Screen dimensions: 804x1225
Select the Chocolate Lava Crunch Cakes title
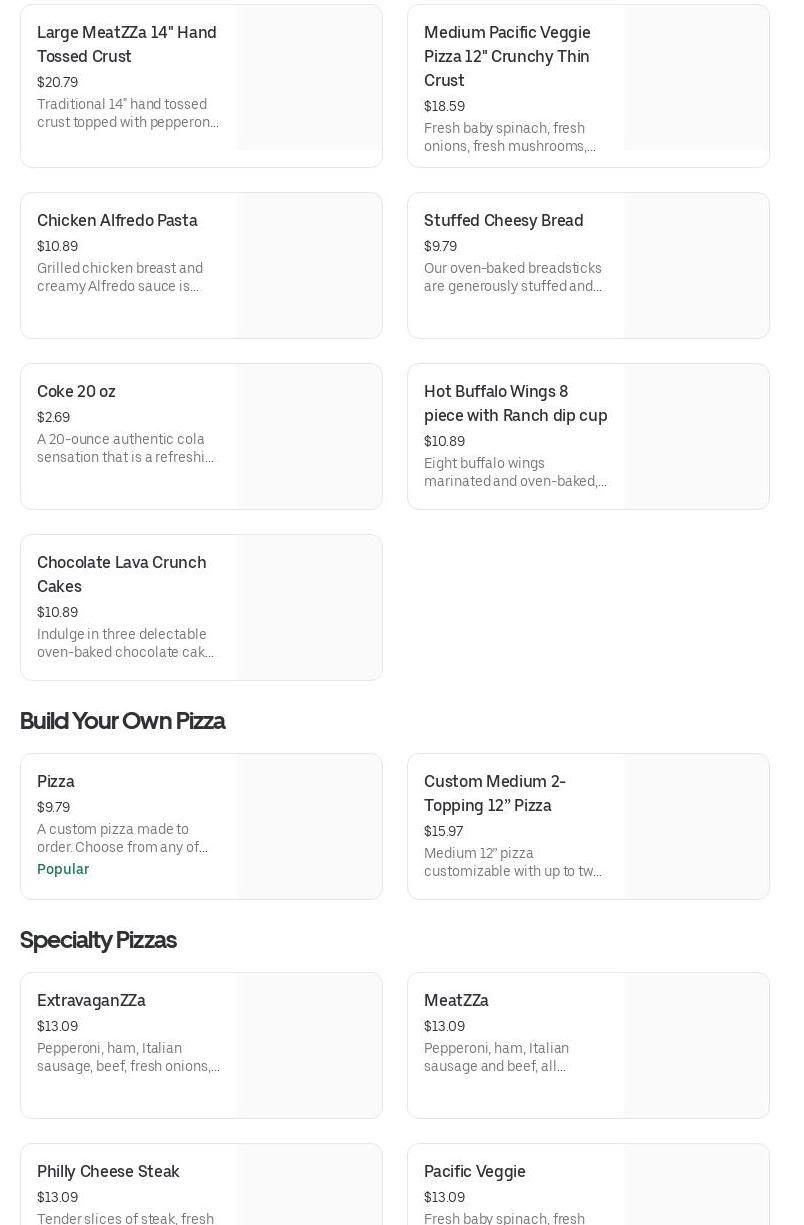tap(121, 574)
